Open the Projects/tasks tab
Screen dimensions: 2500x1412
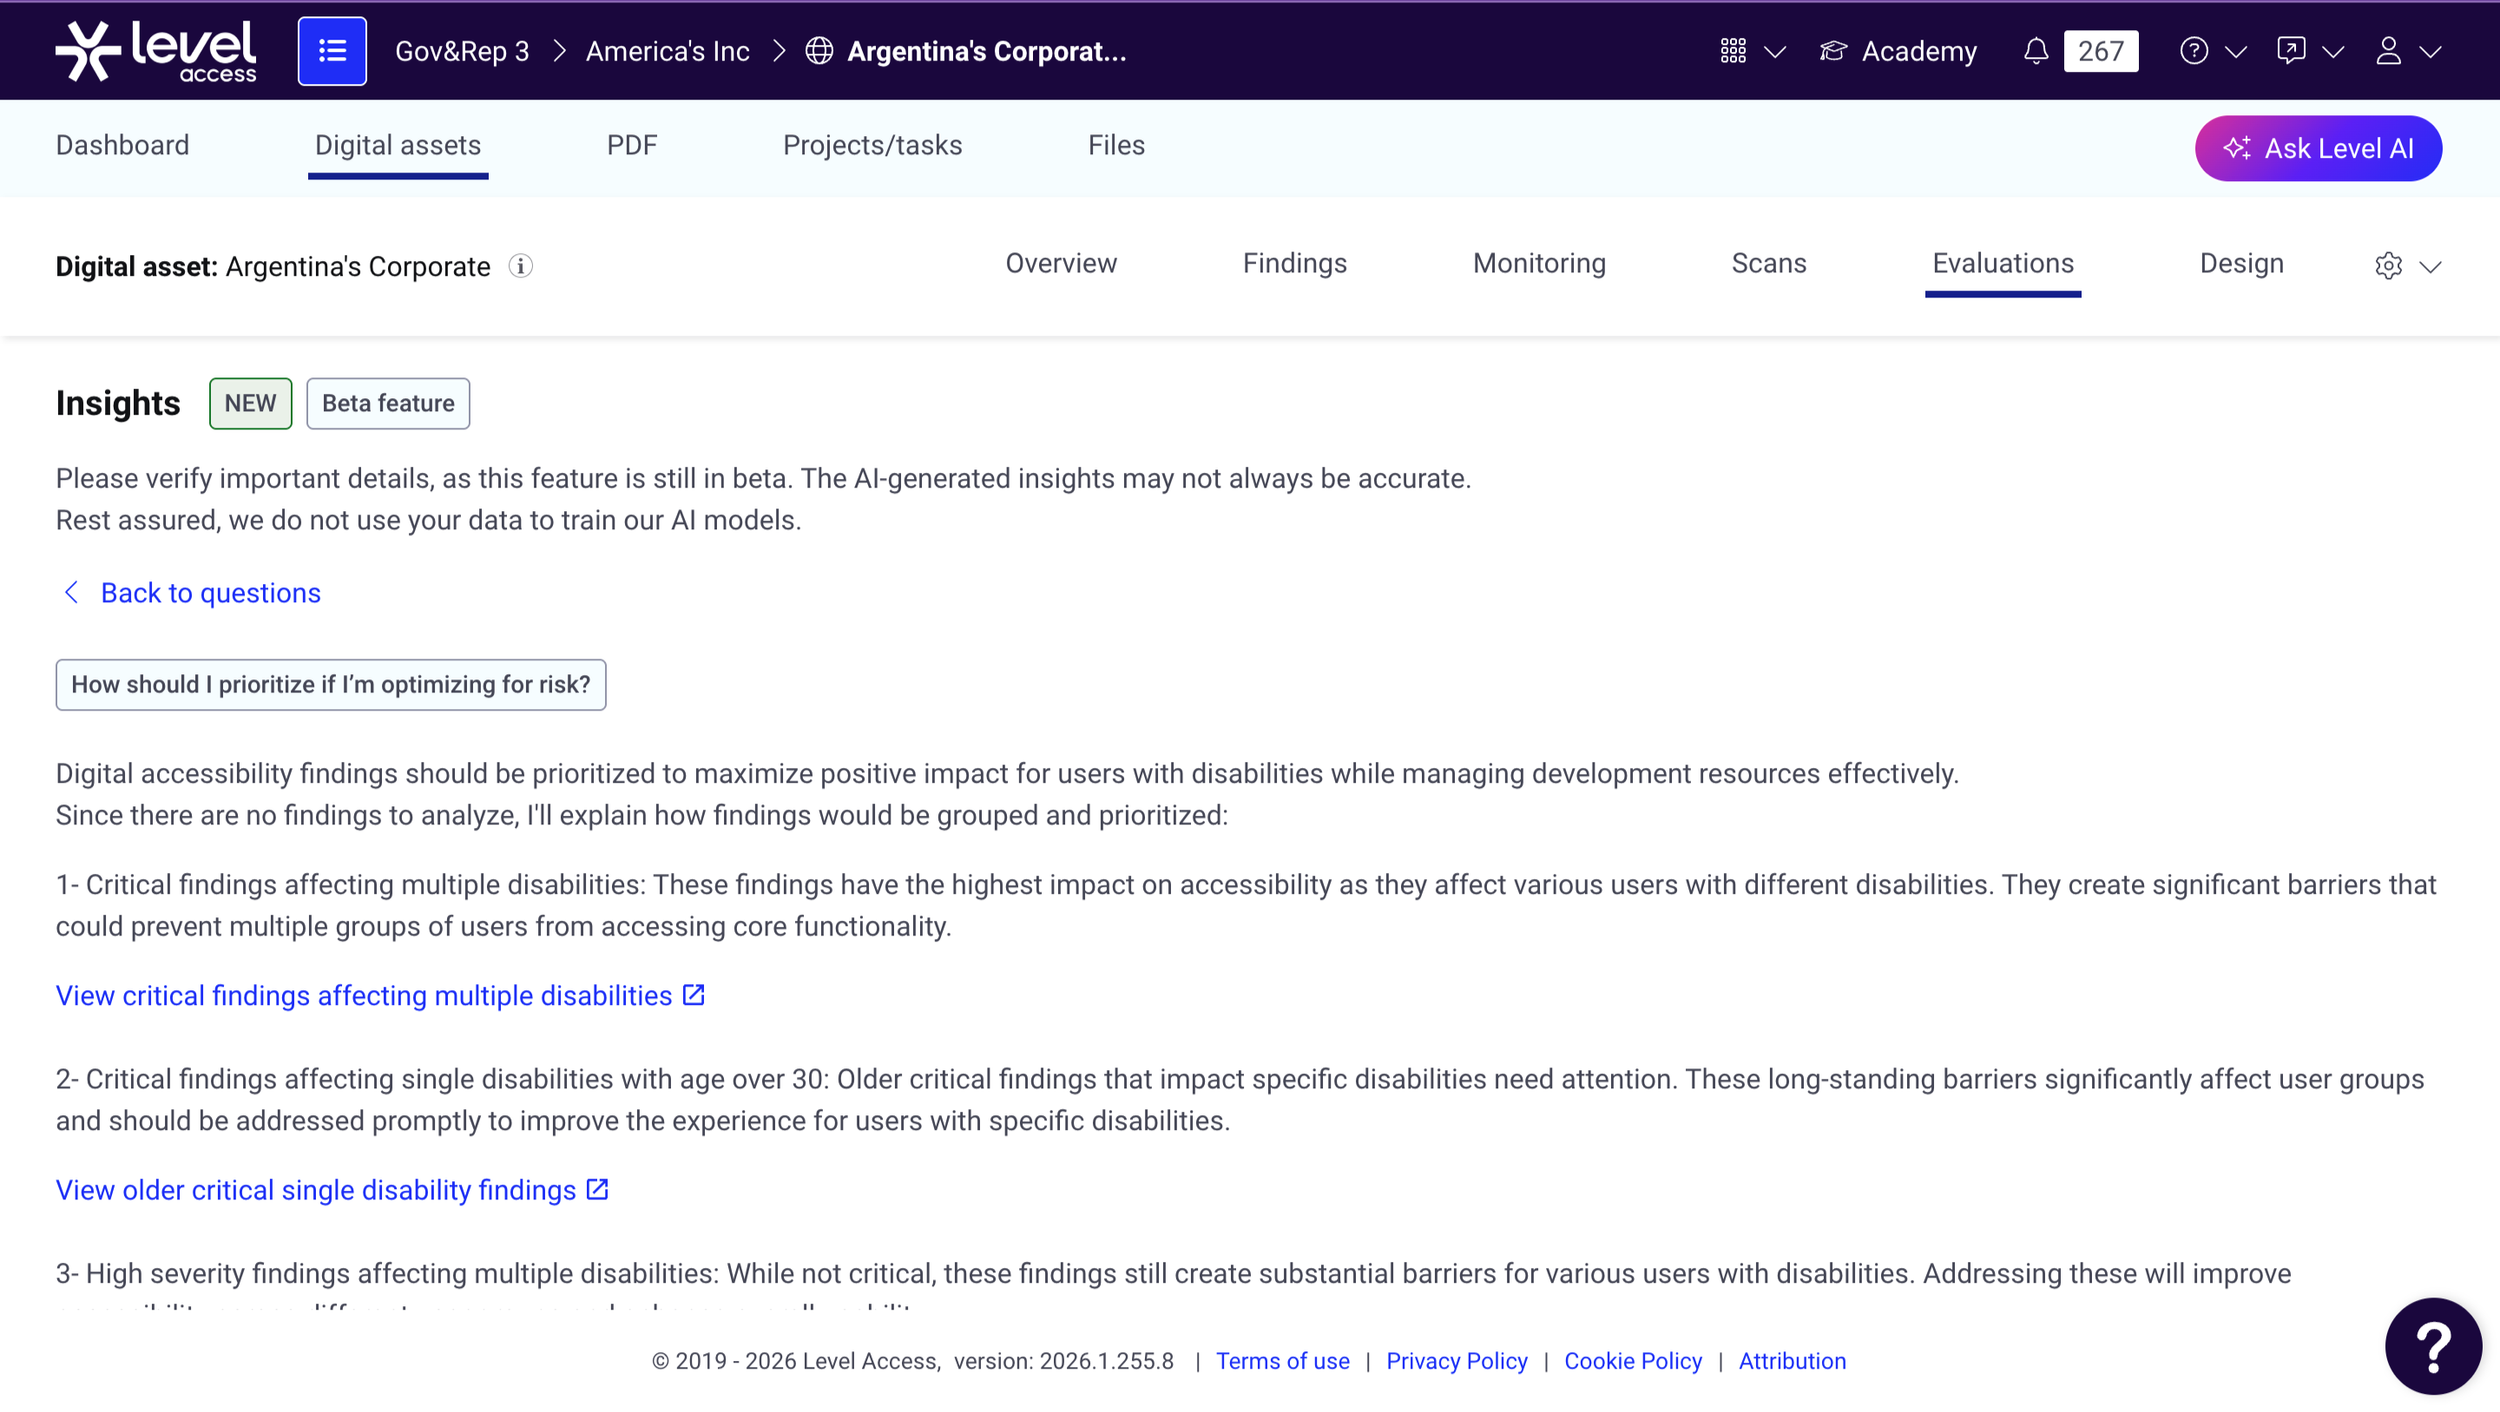click(872, 146)
